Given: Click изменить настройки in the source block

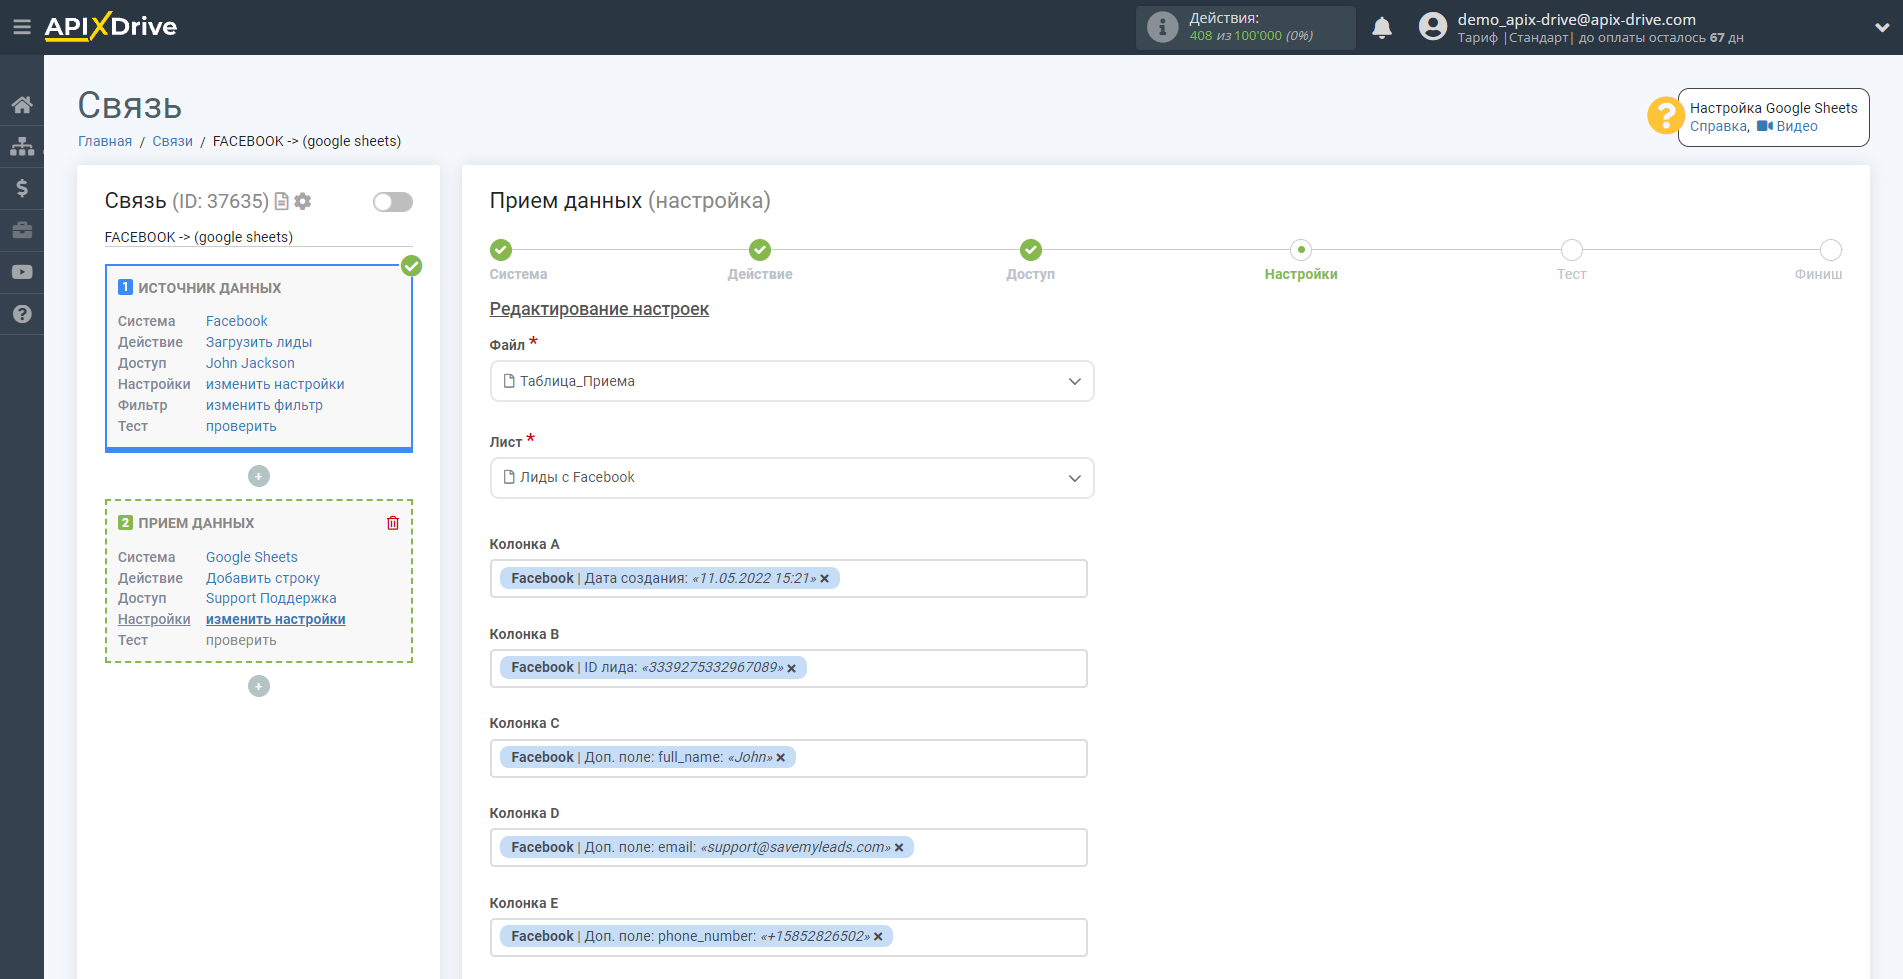Looking at the screenshot, I should tap(275, 384).
